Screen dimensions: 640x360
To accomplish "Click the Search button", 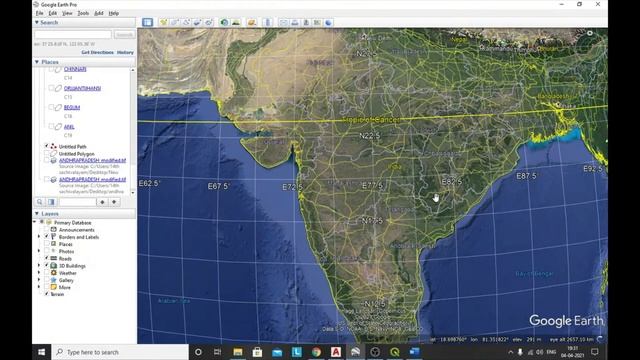I will (x=124, y=35).
